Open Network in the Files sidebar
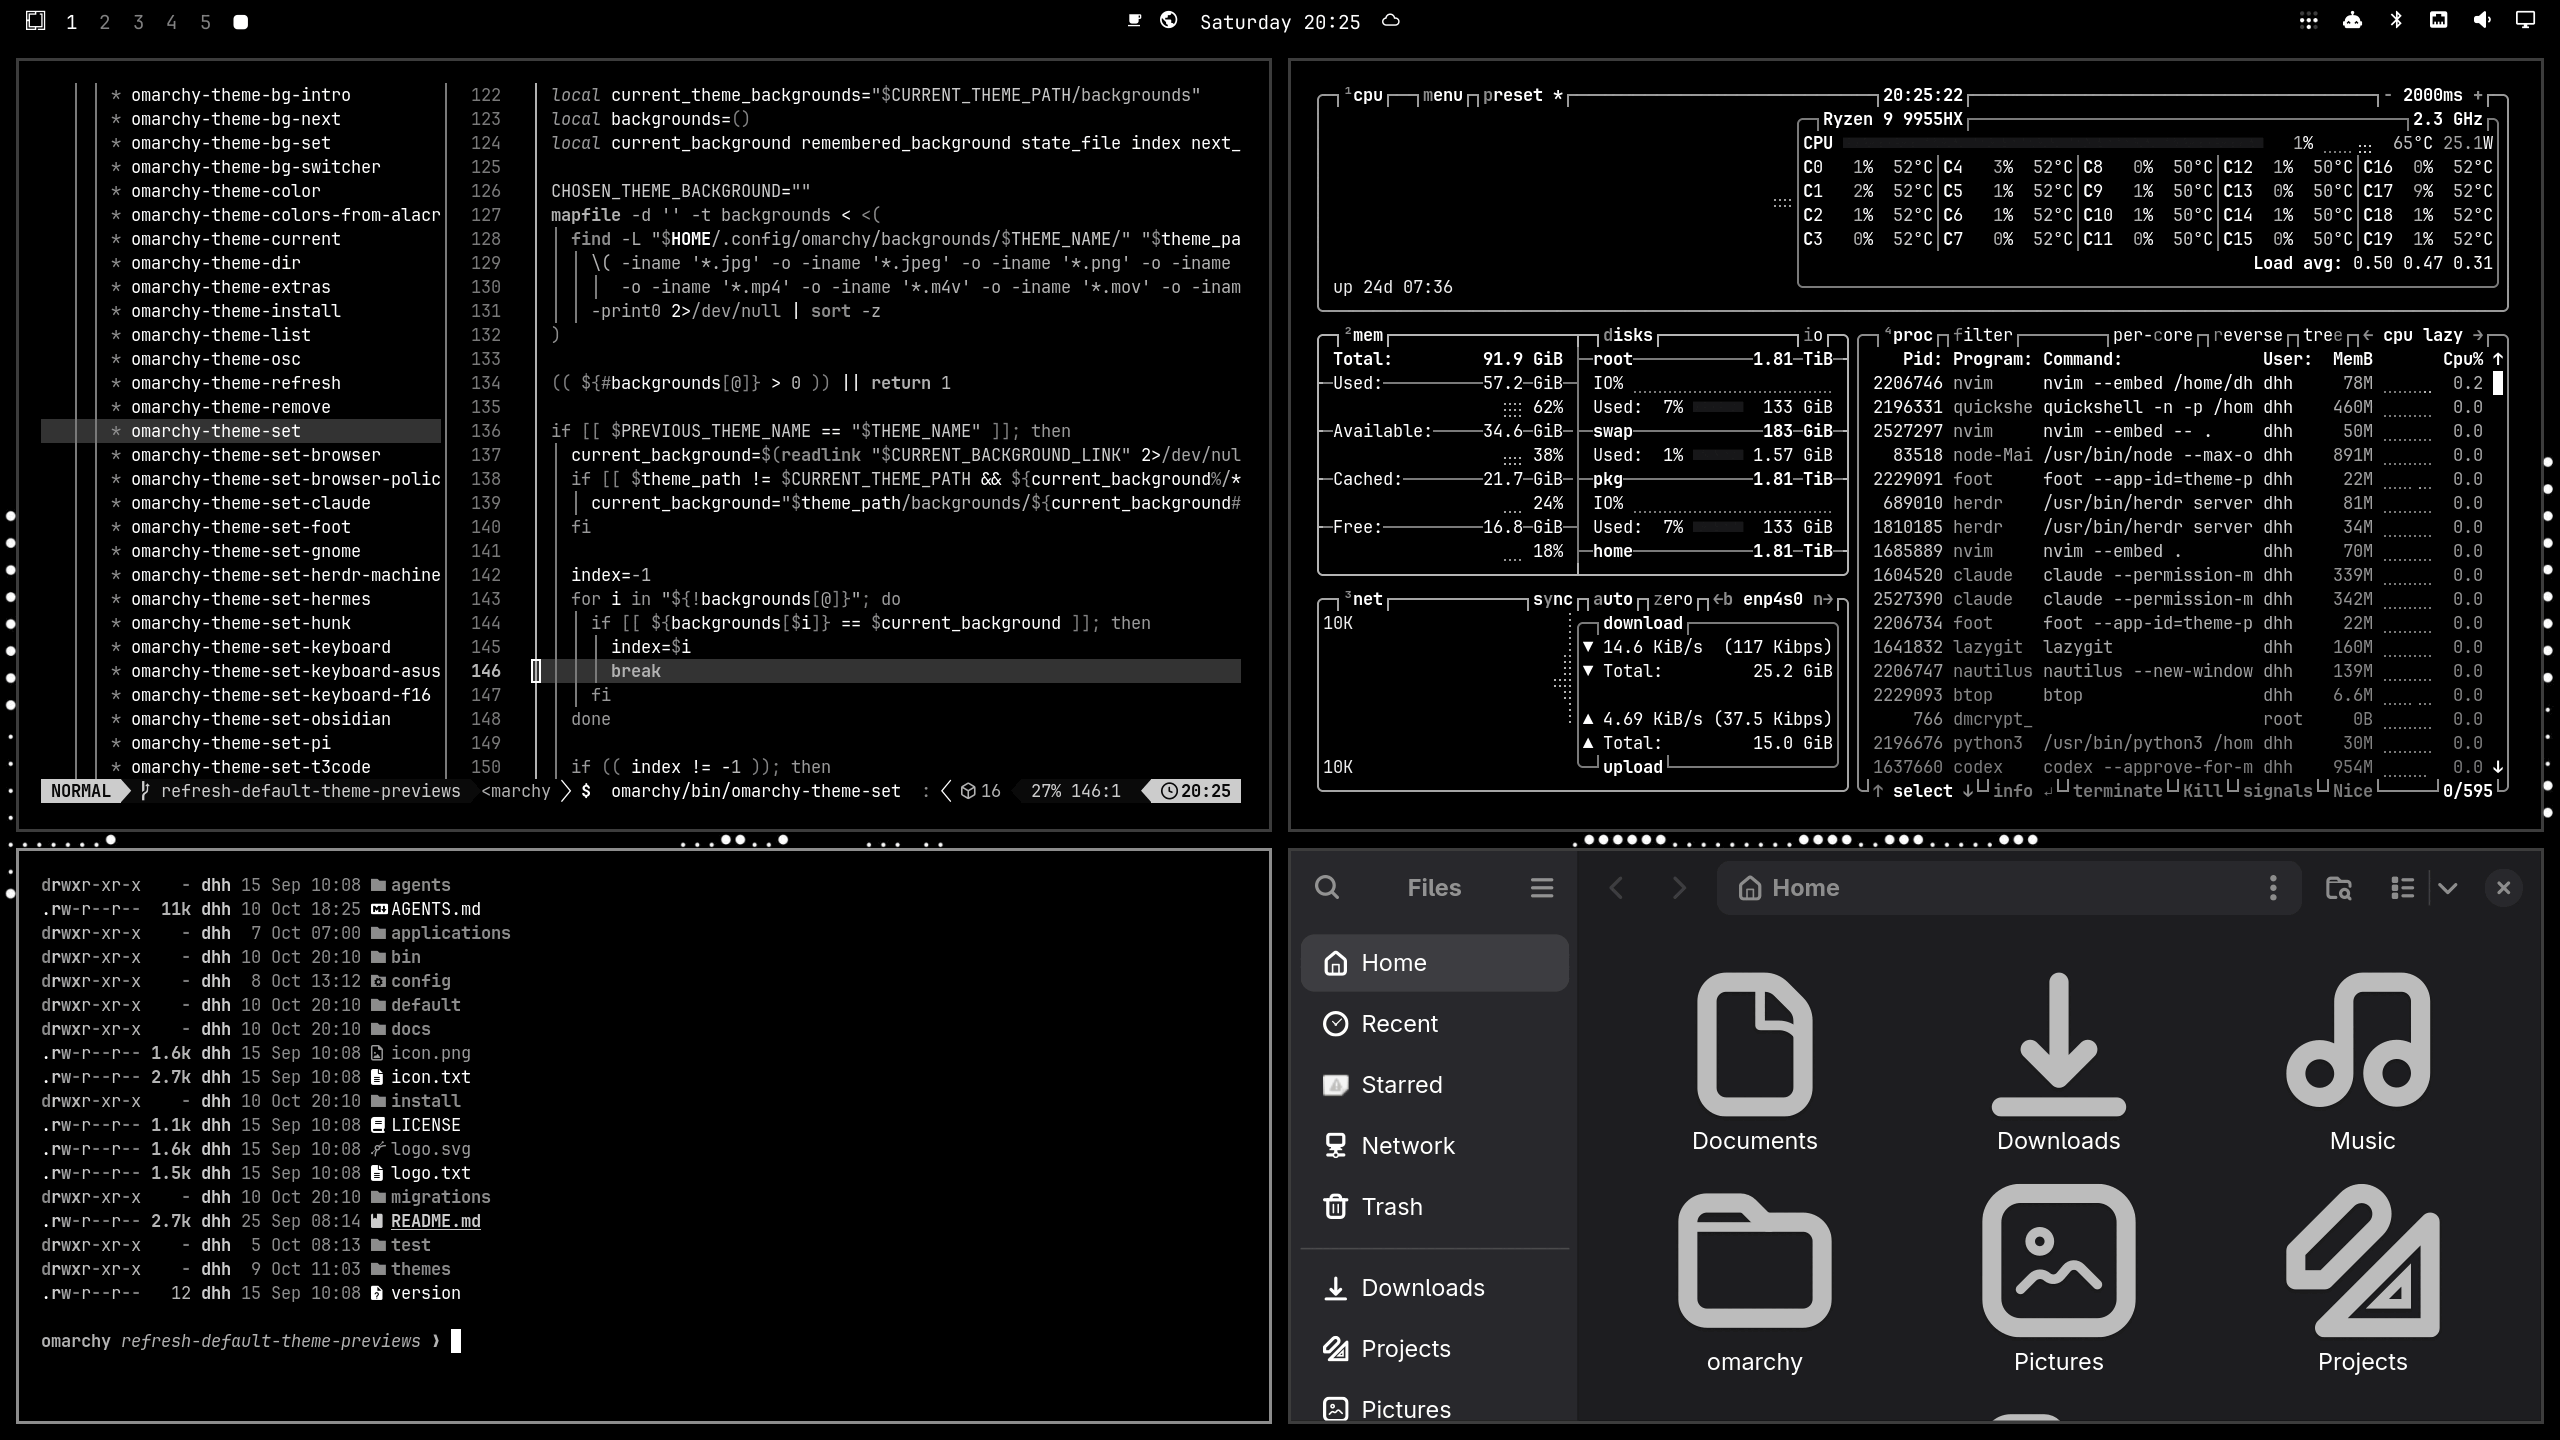This screenshot has width=2560, height=1440. (1434, 1145)
